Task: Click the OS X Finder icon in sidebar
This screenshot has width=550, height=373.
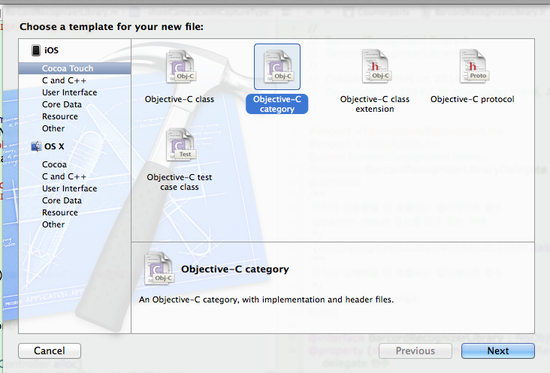Action: tap(36, 146)
